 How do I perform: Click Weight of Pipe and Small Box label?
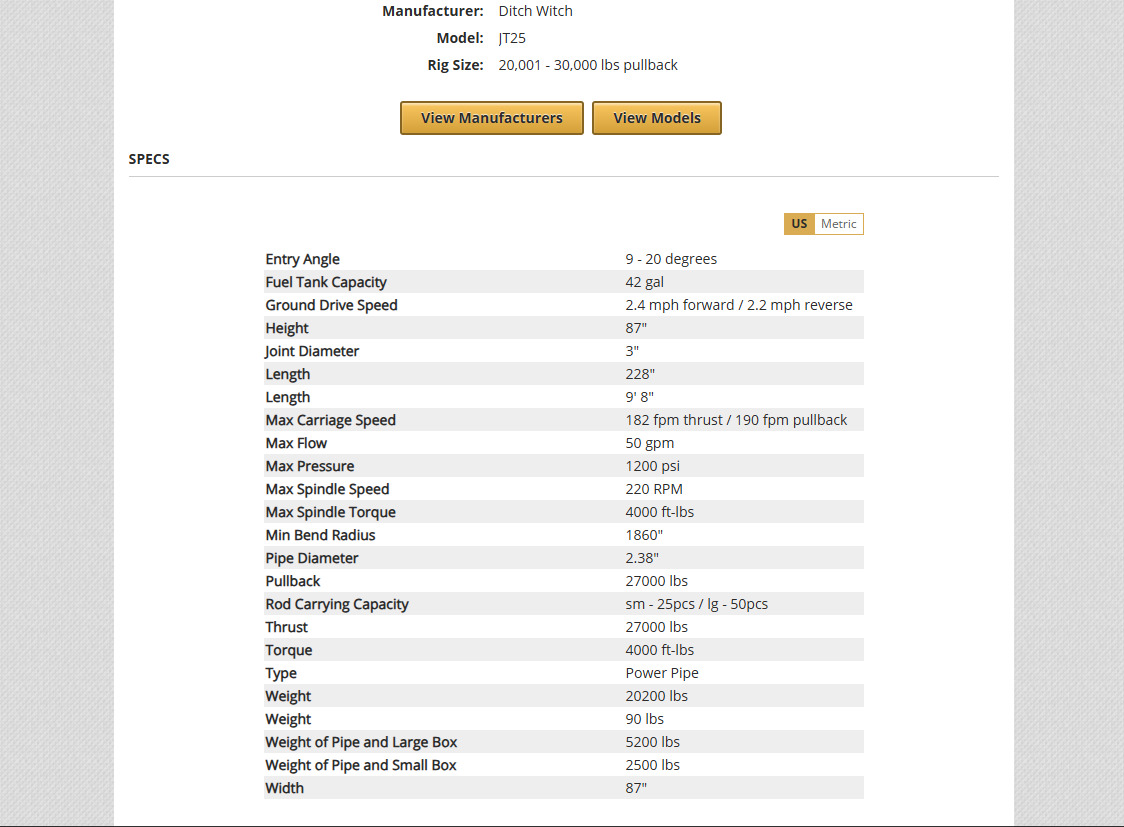click(x=361, y=765)
